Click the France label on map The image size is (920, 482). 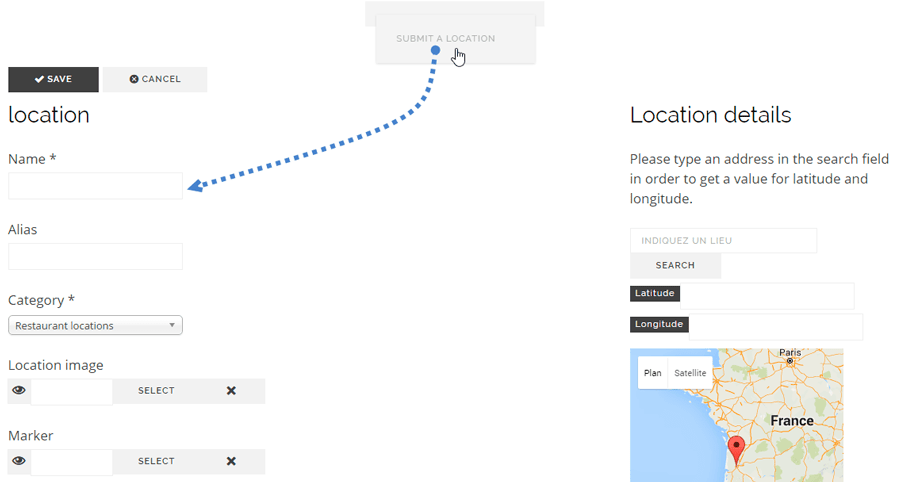tap(792, 421)
